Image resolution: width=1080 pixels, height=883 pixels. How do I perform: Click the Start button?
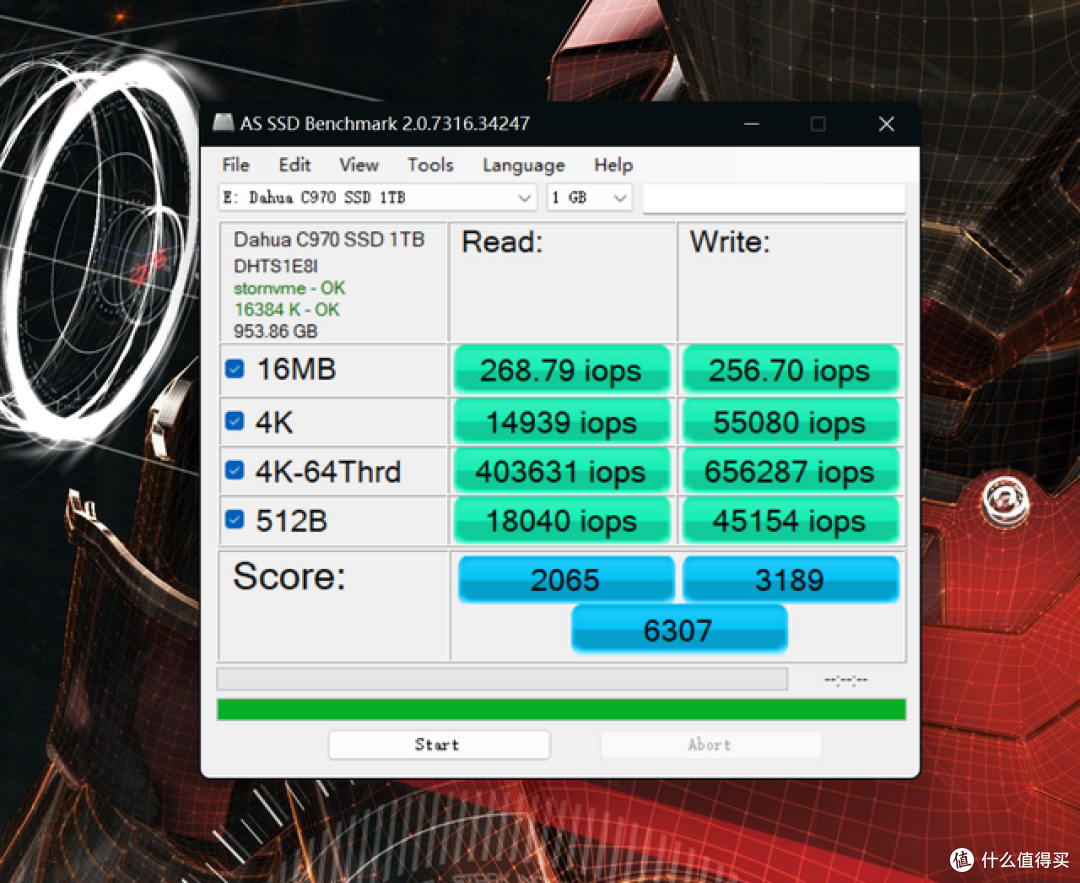click(x=439, y=745)
